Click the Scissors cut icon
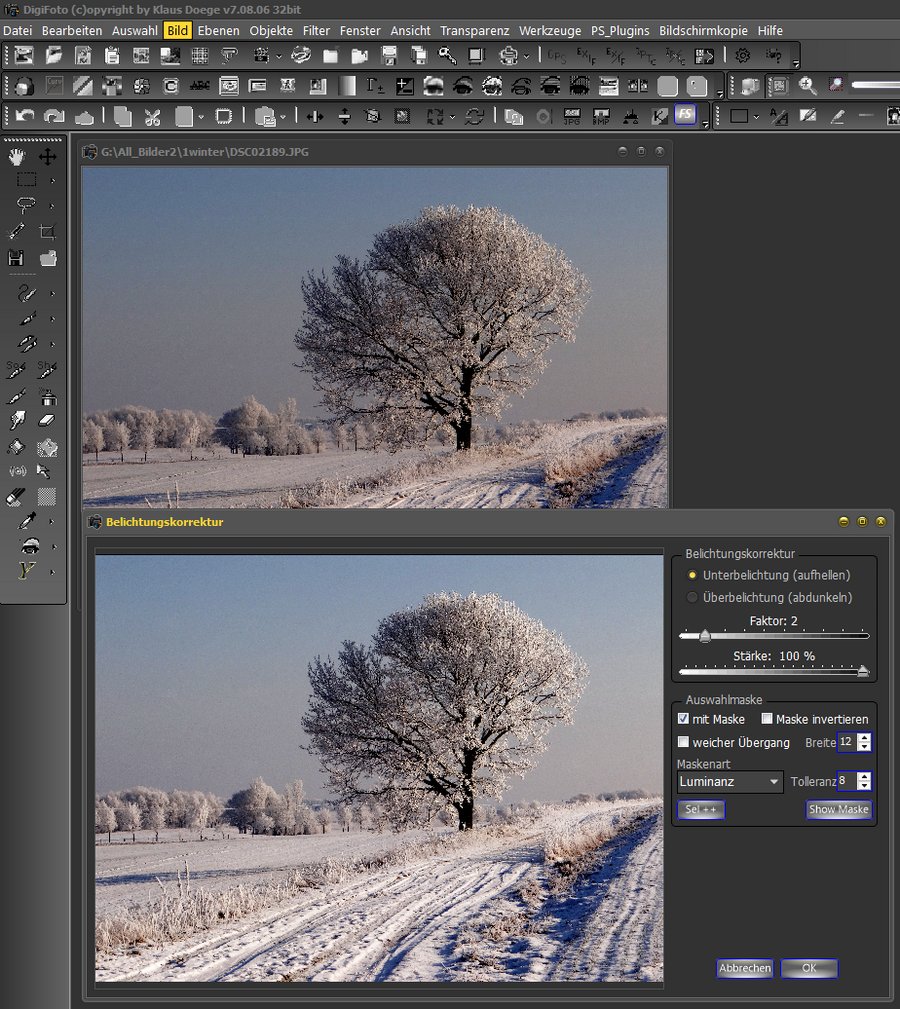The image size is (900, 1009). pyautogui.click(x=152, y=116)
